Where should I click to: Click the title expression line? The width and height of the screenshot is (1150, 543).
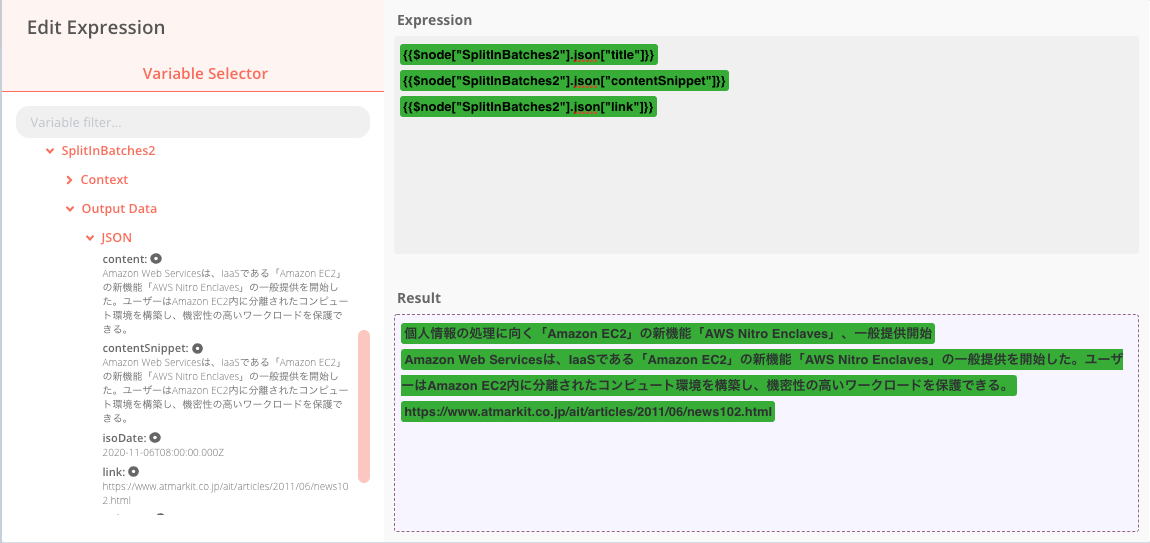tap(528, 55)
